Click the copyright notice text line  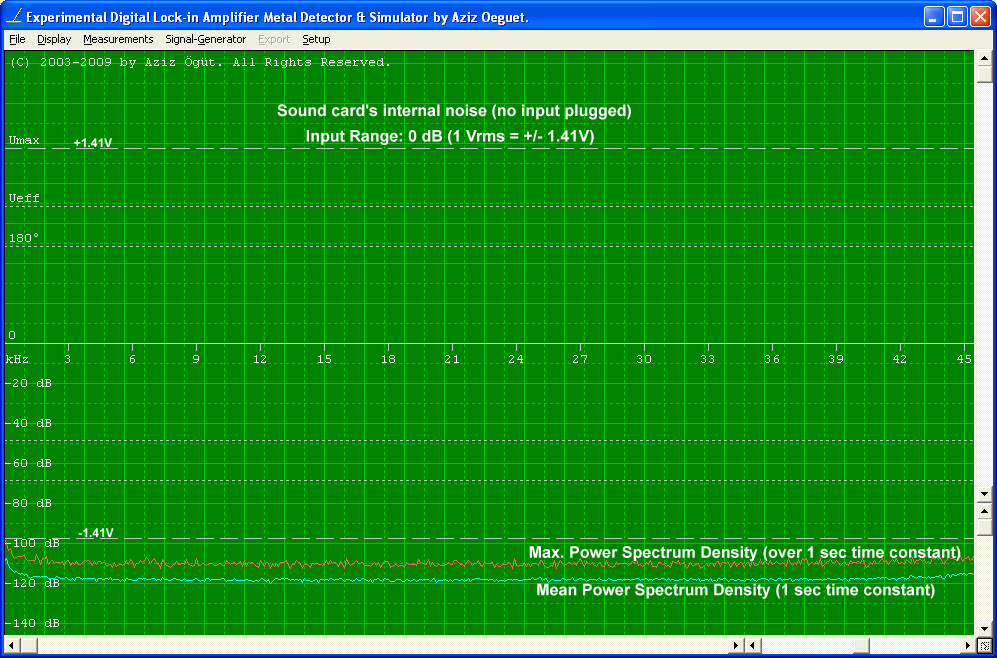pos(200,62)
